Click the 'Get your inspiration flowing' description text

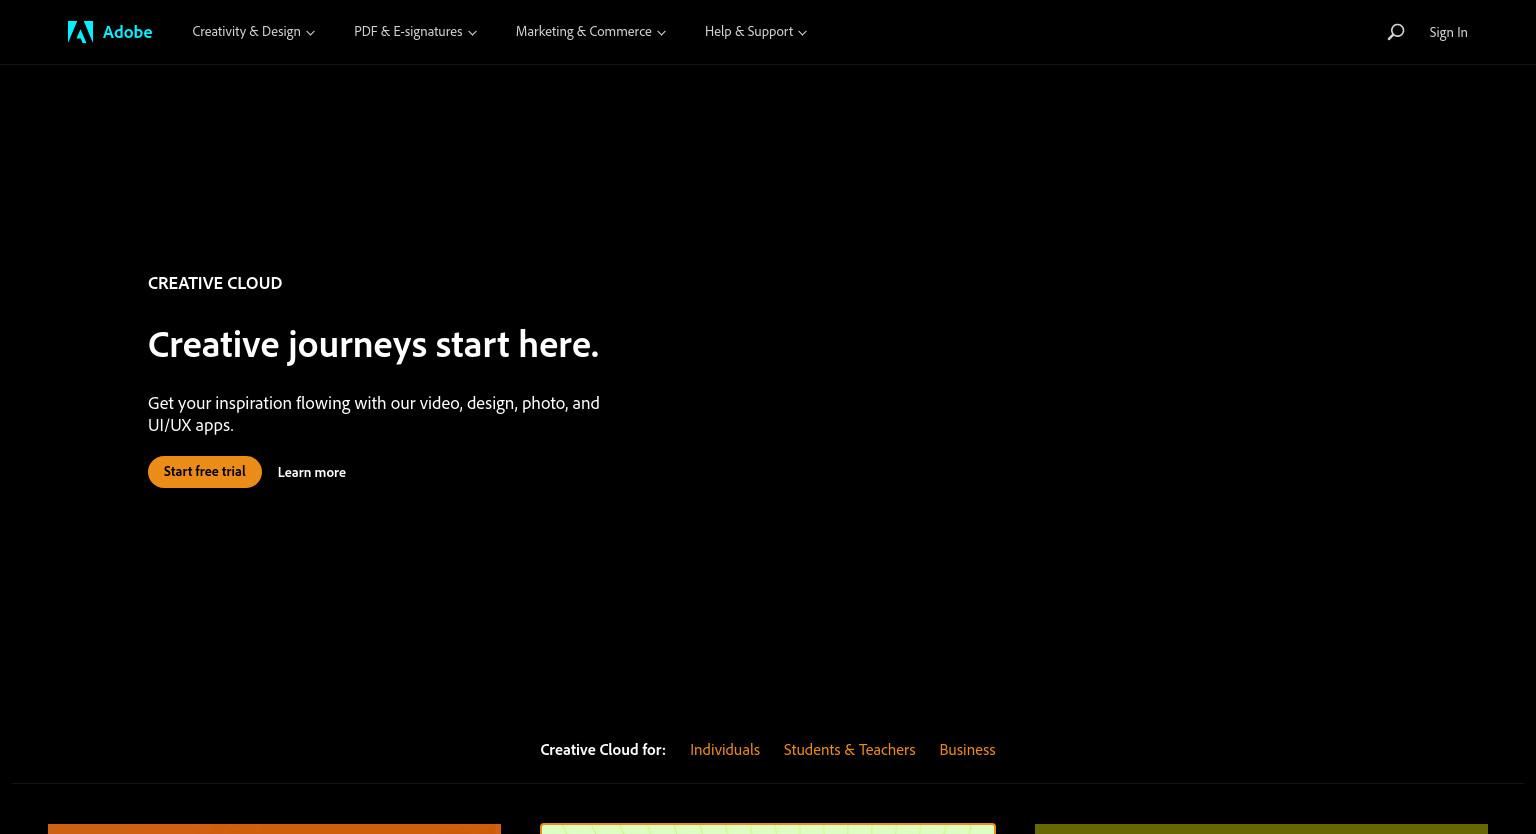point(374,413)
